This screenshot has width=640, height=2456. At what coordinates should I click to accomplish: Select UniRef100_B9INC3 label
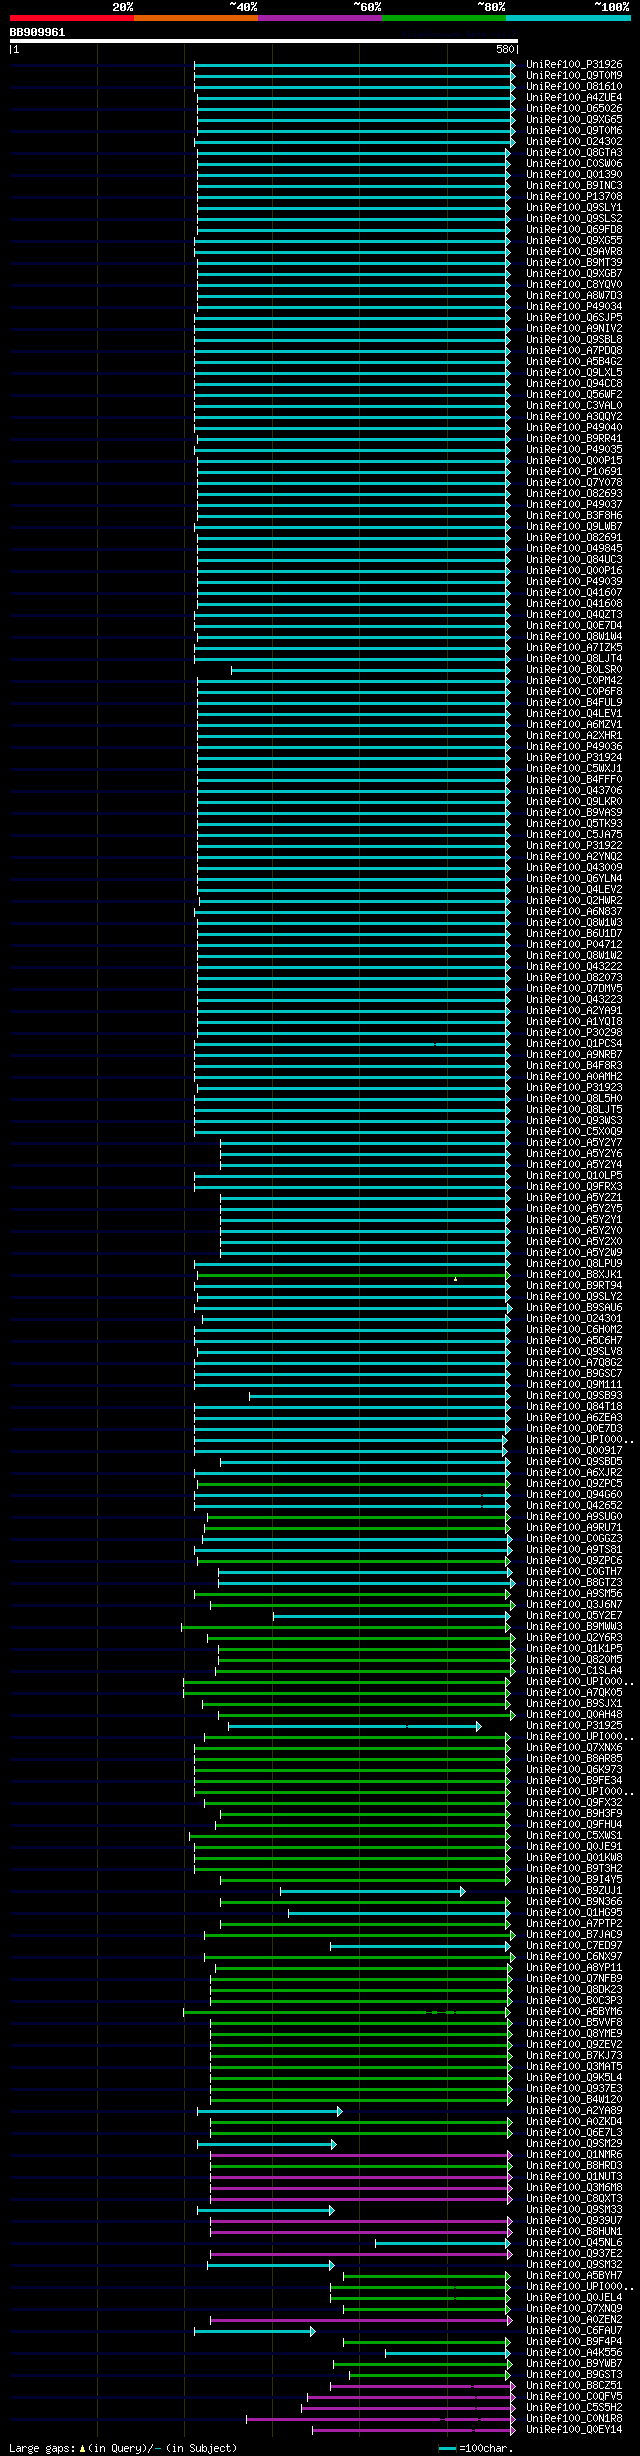pos(574,186)
